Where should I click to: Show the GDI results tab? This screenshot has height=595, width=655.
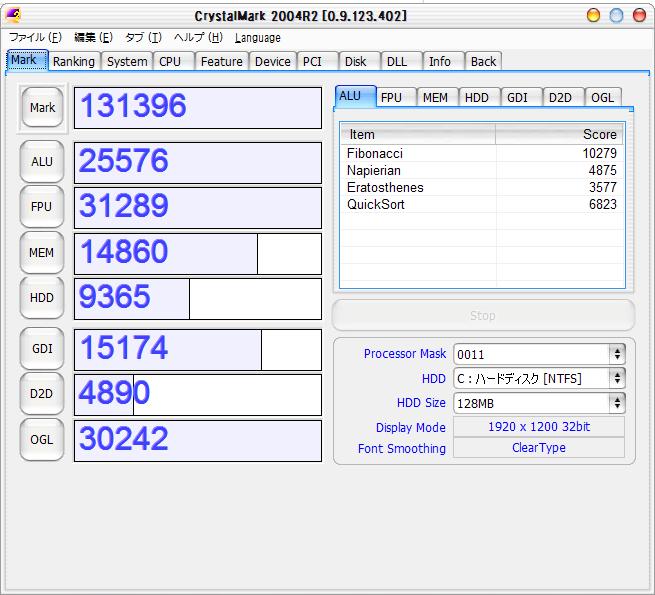pyautogui.click(x=521, y=98)
